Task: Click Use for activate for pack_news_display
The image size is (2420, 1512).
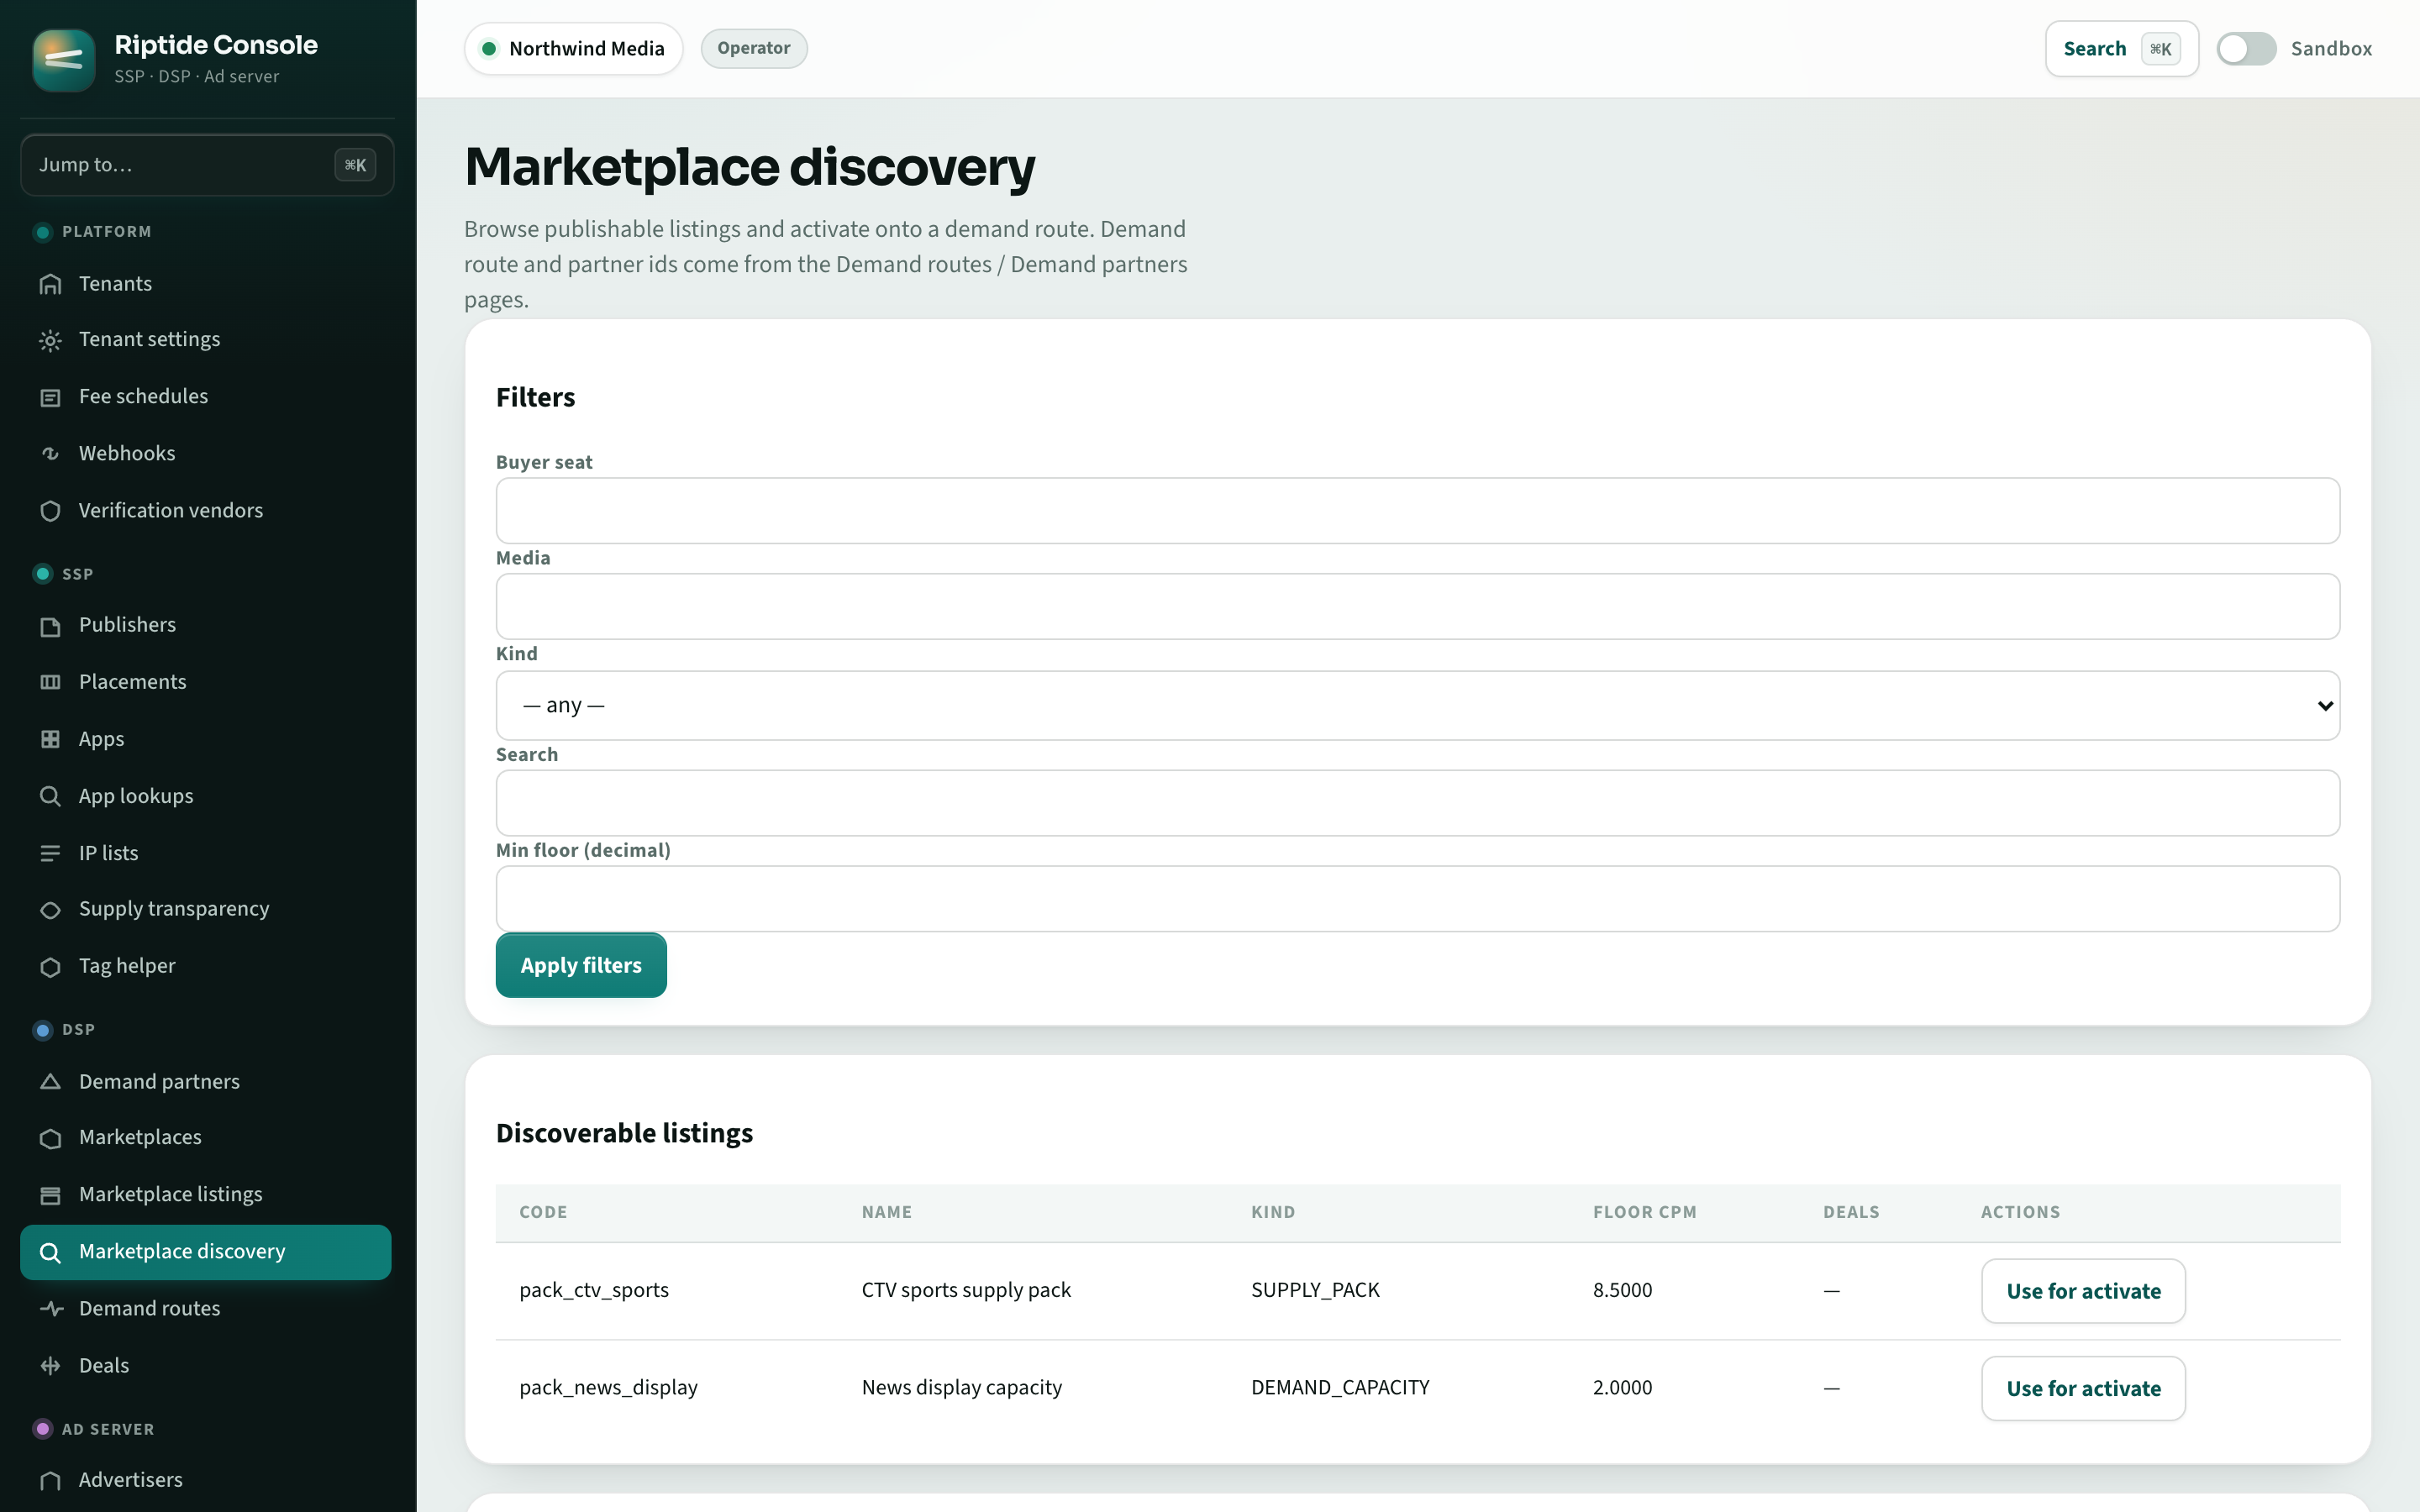Action: pos(2083,1388)
